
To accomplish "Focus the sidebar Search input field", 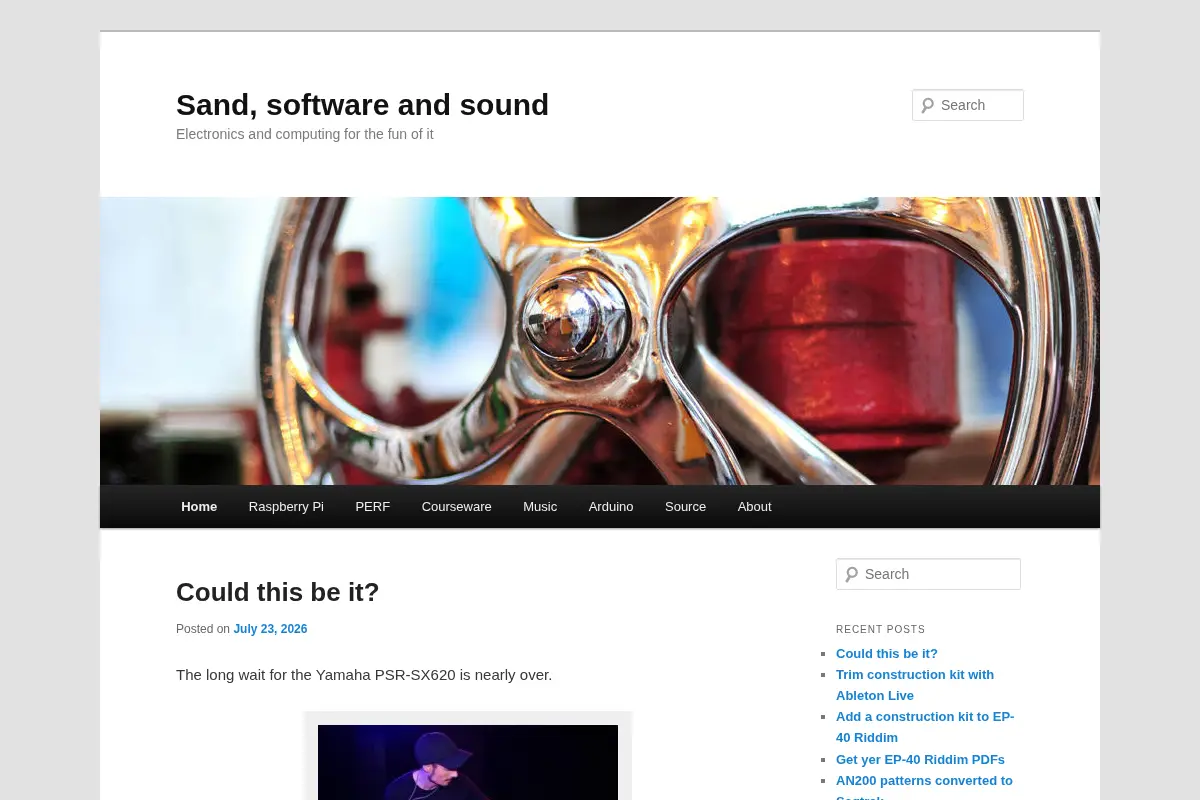I will click(928, 574).
